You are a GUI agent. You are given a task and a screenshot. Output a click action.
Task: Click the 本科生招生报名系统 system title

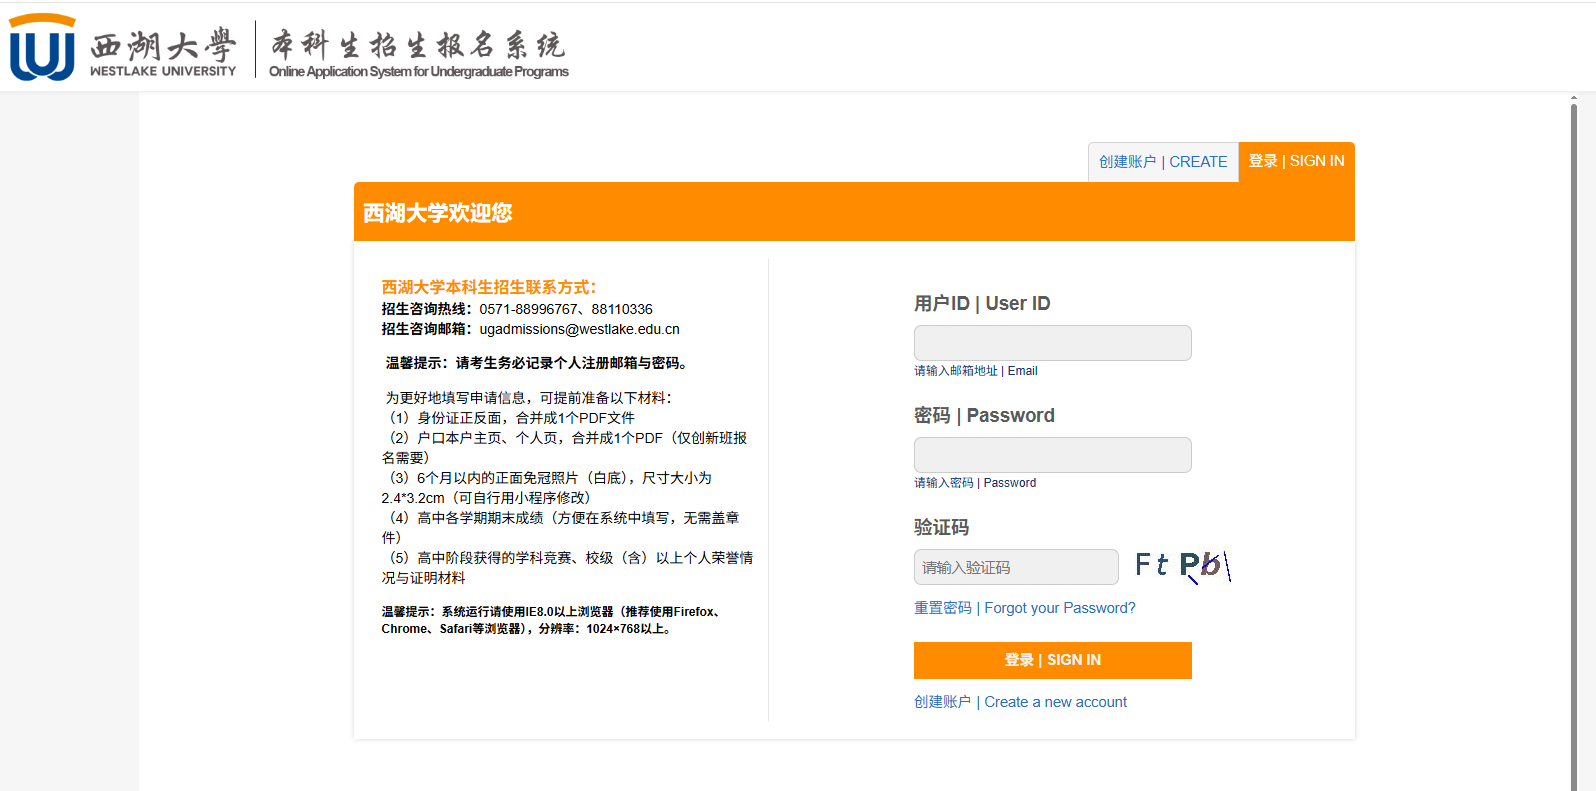pos(418,45)
